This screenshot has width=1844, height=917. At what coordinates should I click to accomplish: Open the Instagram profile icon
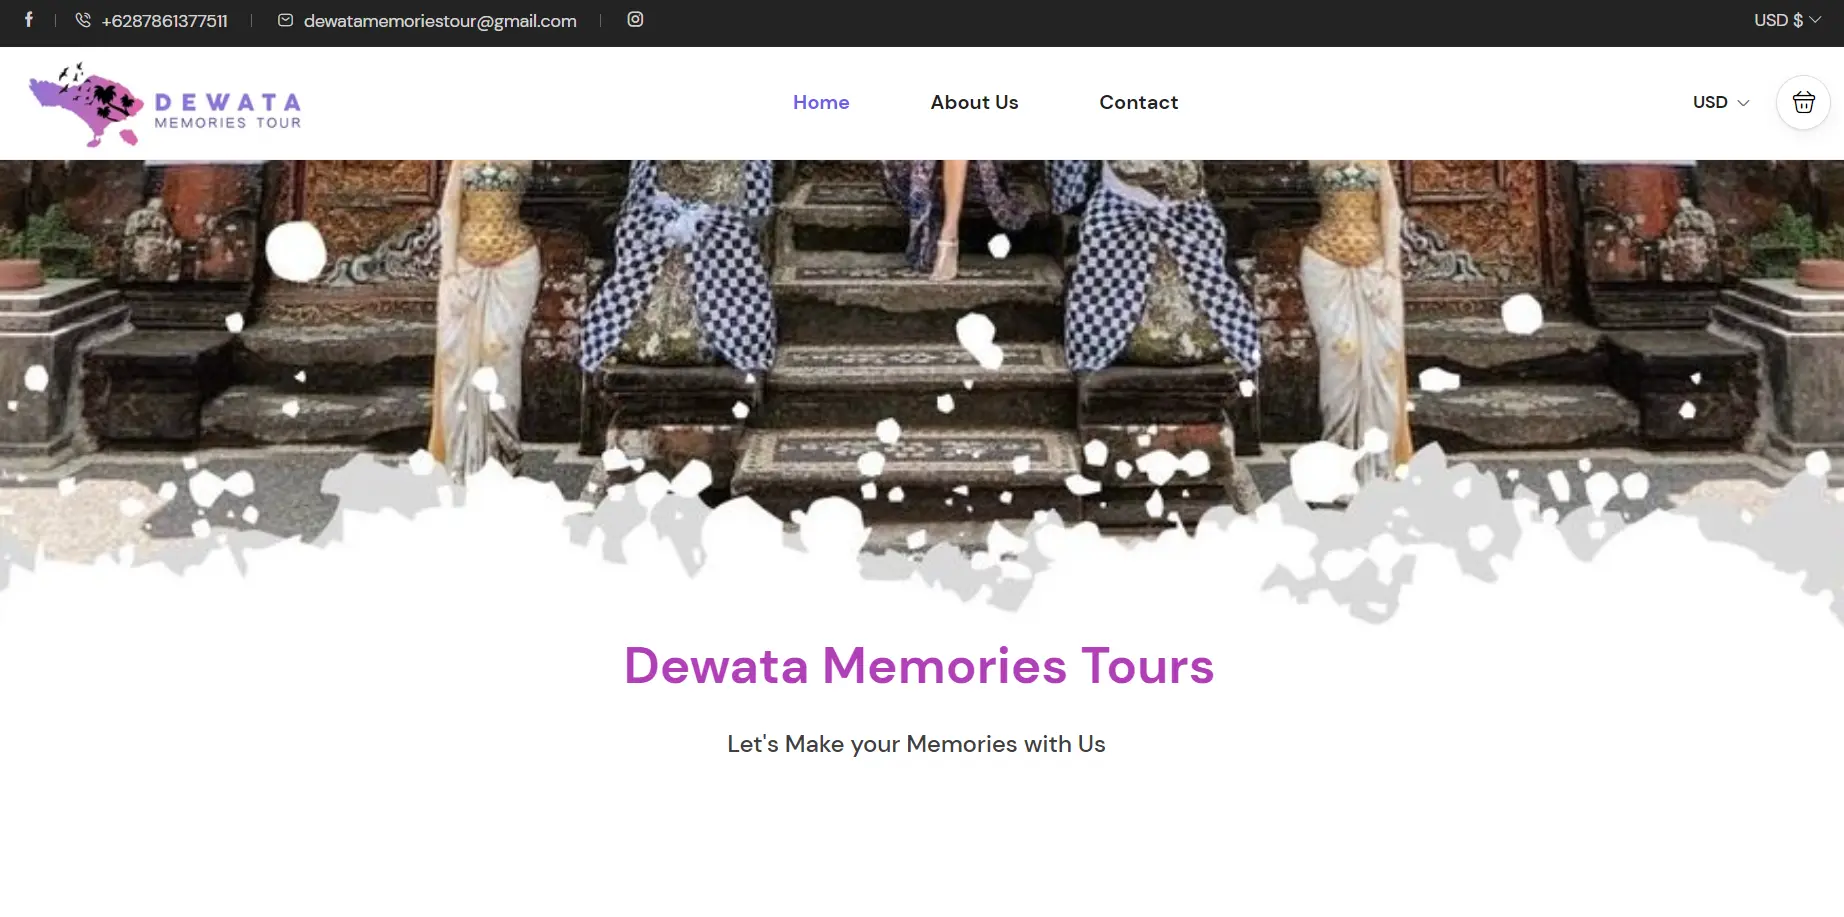coord(635,19)
